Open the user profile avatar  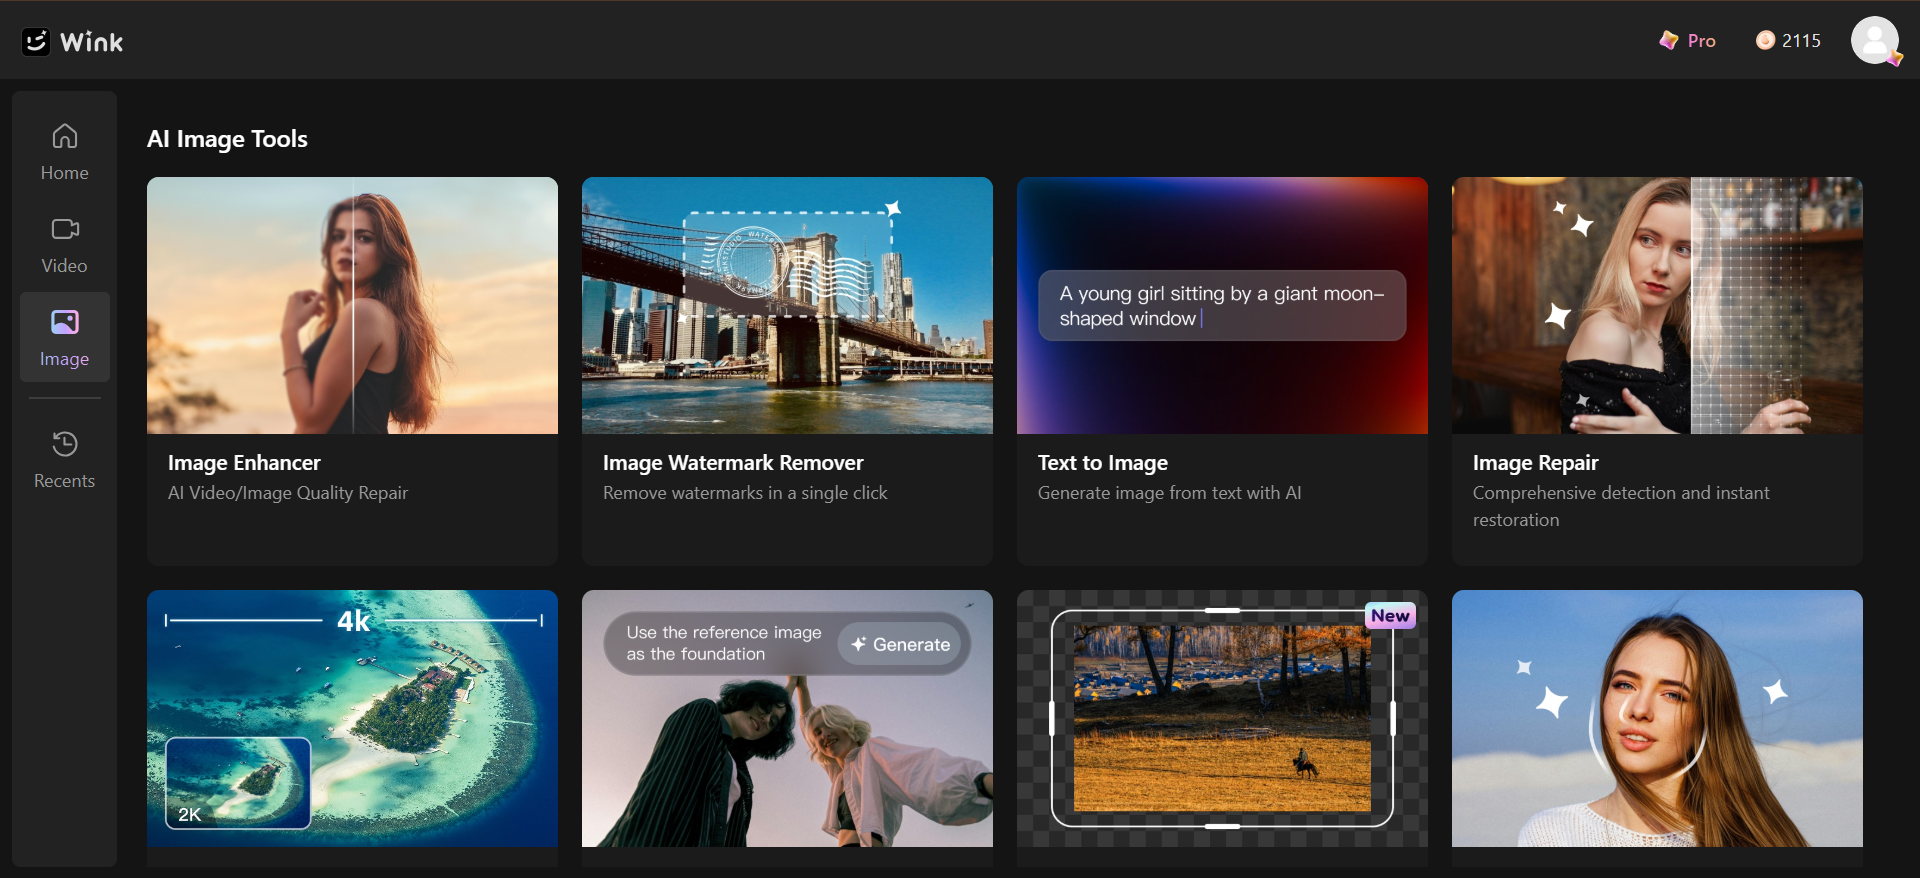[1875, 40]
